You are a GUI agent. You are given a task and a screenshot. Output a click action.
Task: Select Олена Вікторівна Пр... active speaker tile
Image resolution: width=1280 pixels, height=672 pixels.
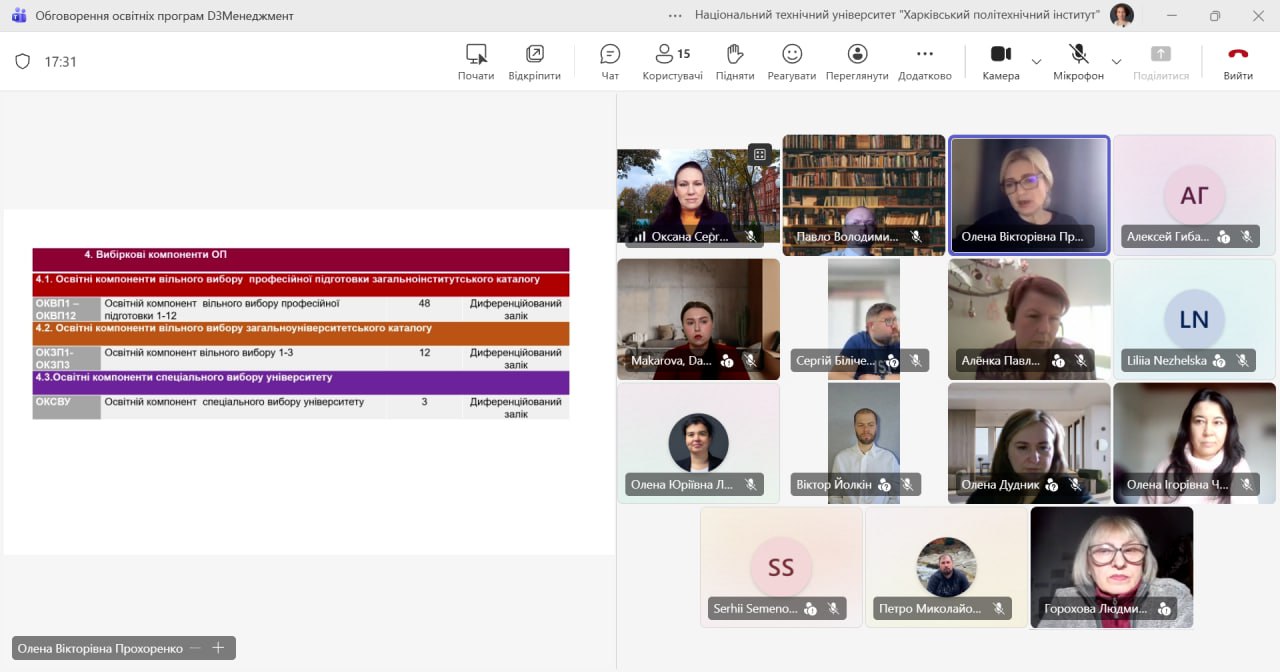click(x=1029, y=195)
